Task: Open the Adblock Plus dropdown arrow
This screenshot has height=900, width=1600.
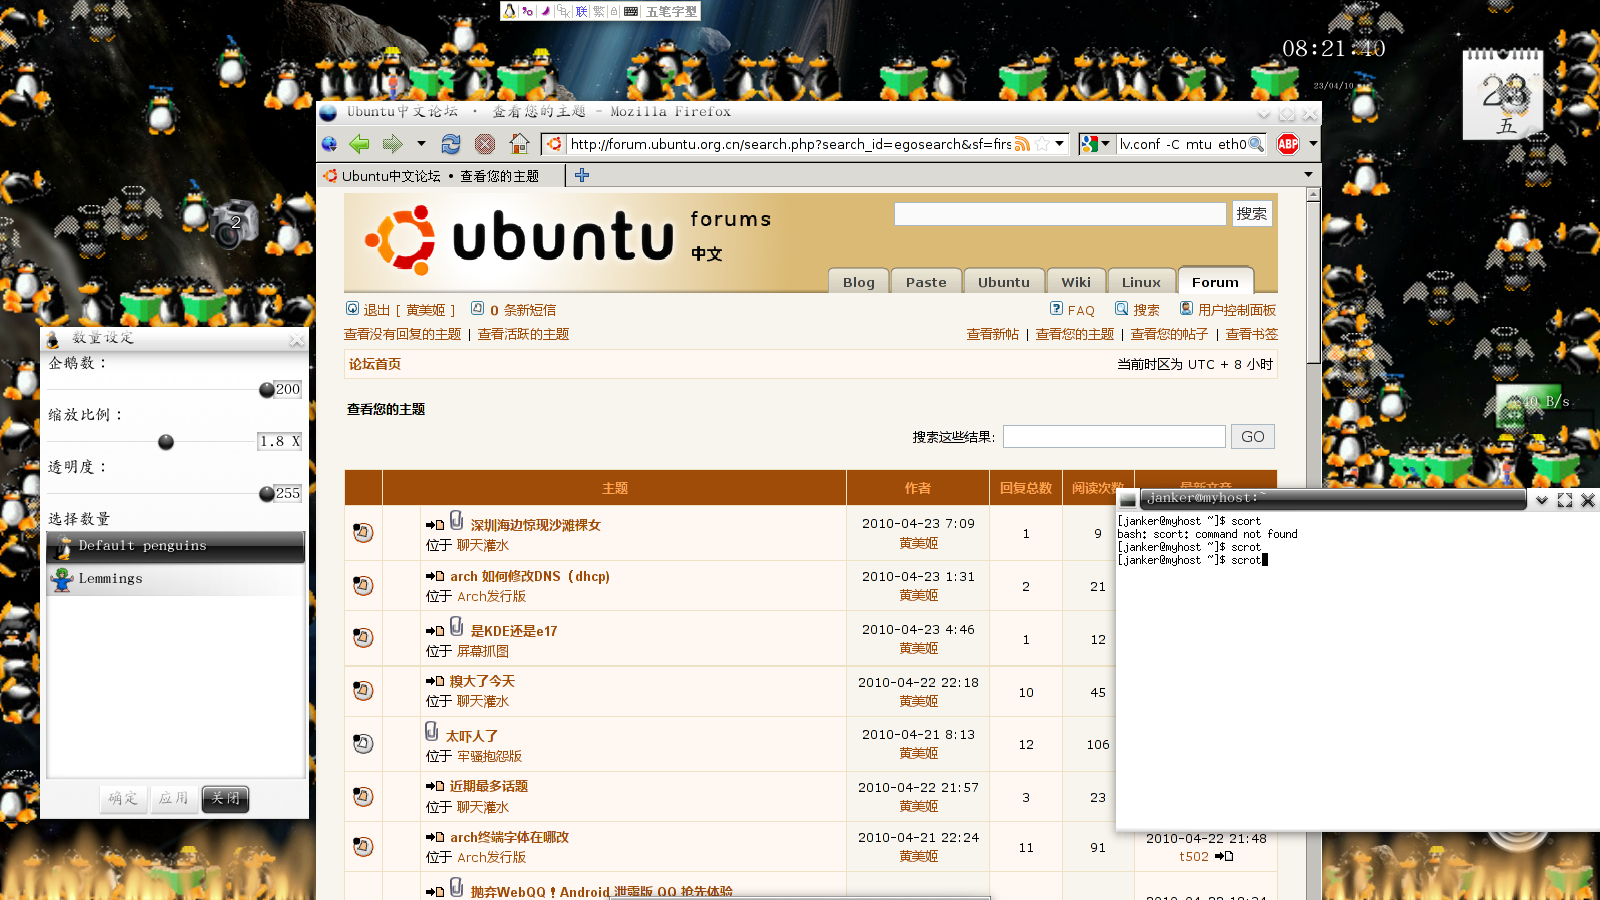Action: point(1313,144)
